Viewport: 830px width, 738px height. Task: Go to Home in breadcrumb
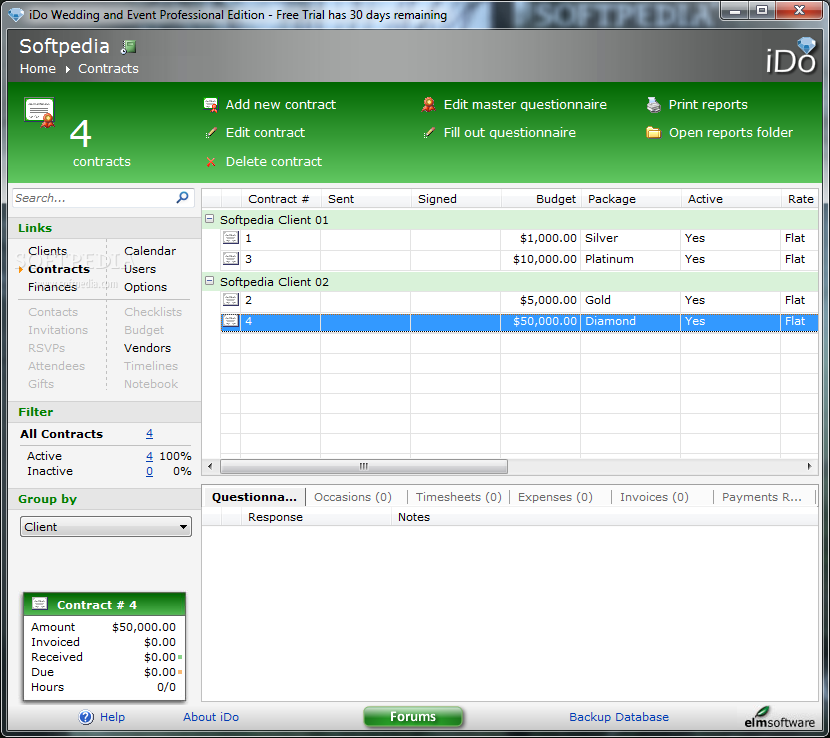[x=38, y=69]
